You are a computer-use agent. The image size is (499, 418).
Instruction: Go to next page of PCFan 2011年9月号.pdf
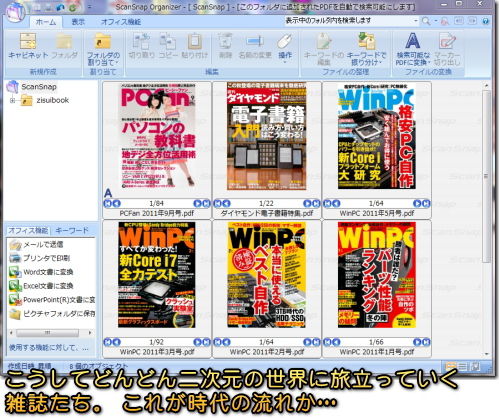(197, 203)
